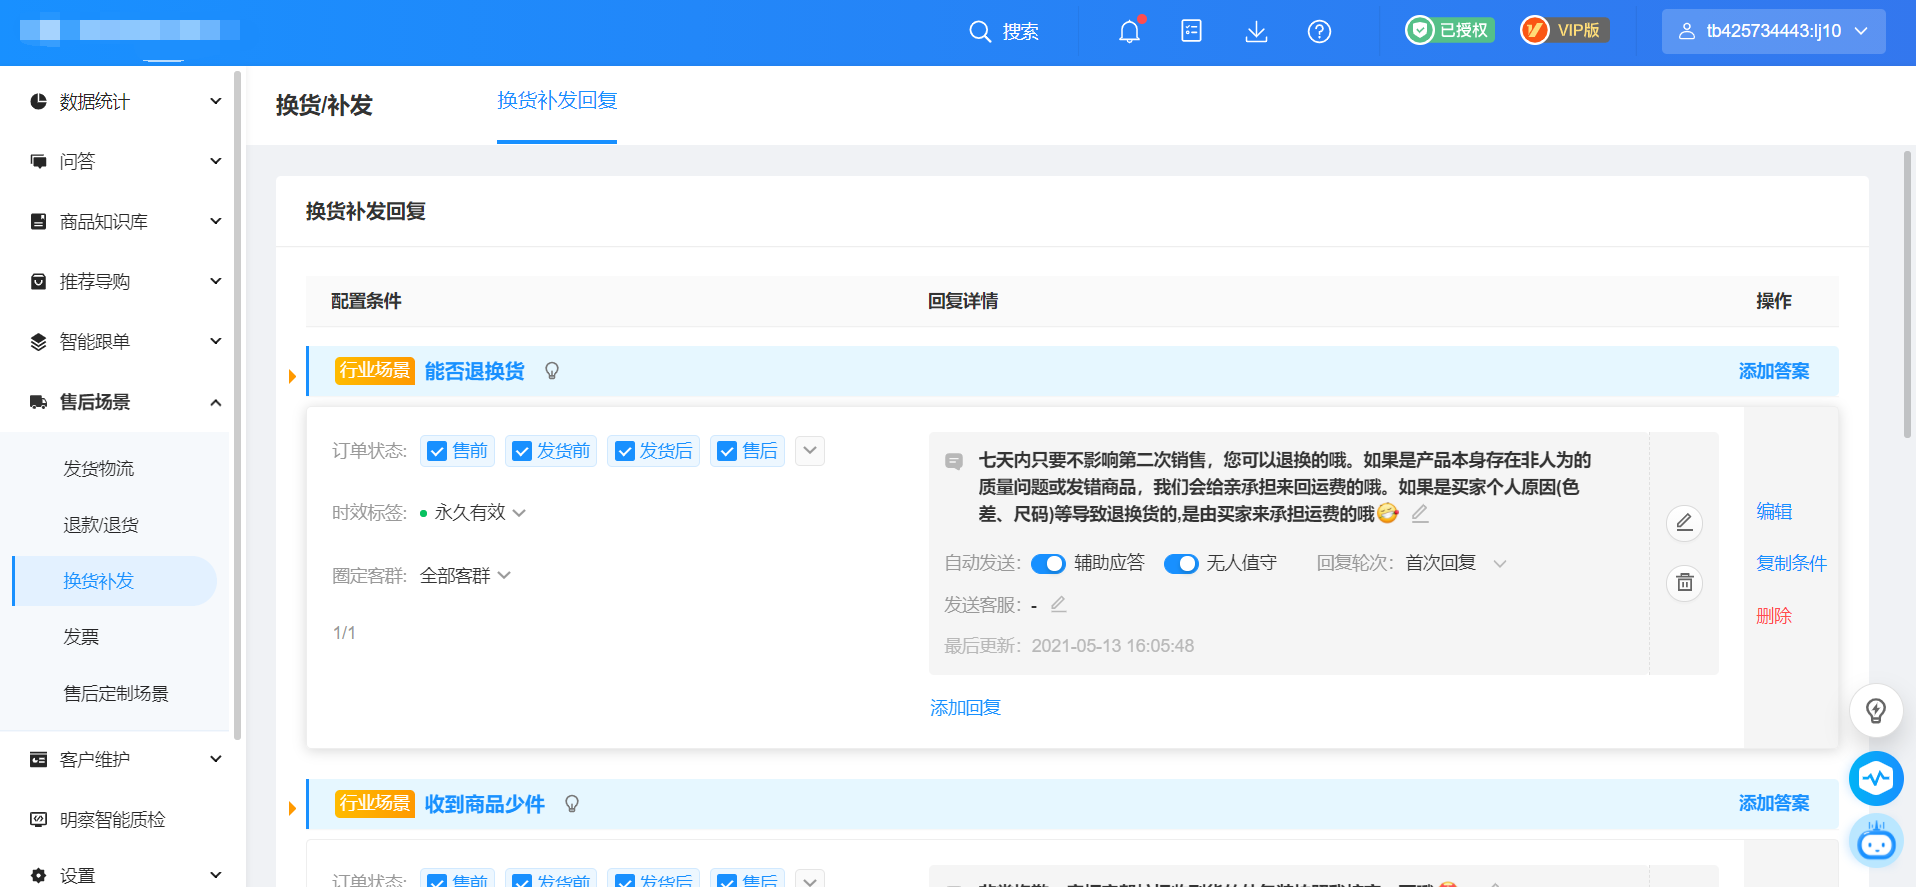Open the help question mark icon
The width and height of the screenshot is (1916, 887).
pyautogui.click(x=1319, y=31)
